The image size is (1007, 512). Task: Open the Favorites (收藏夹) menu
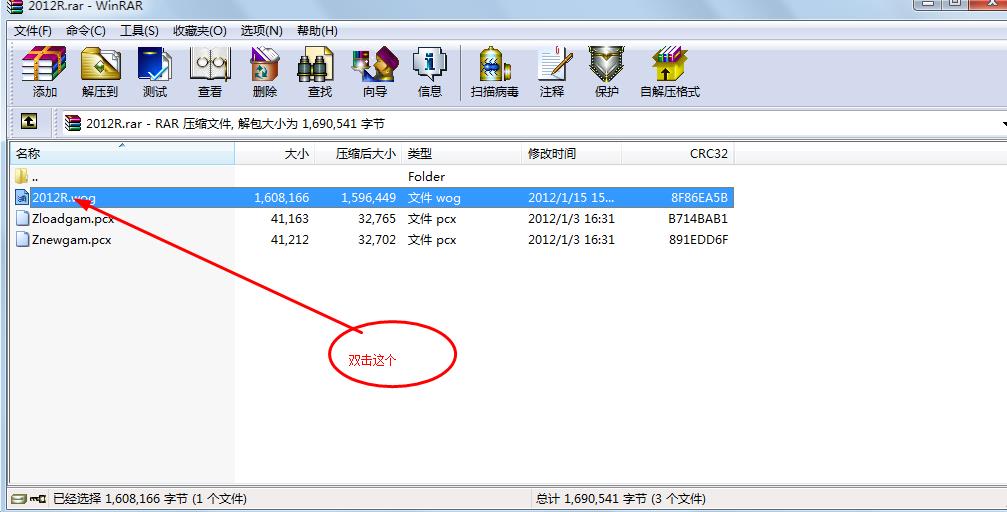pos(200,31)
